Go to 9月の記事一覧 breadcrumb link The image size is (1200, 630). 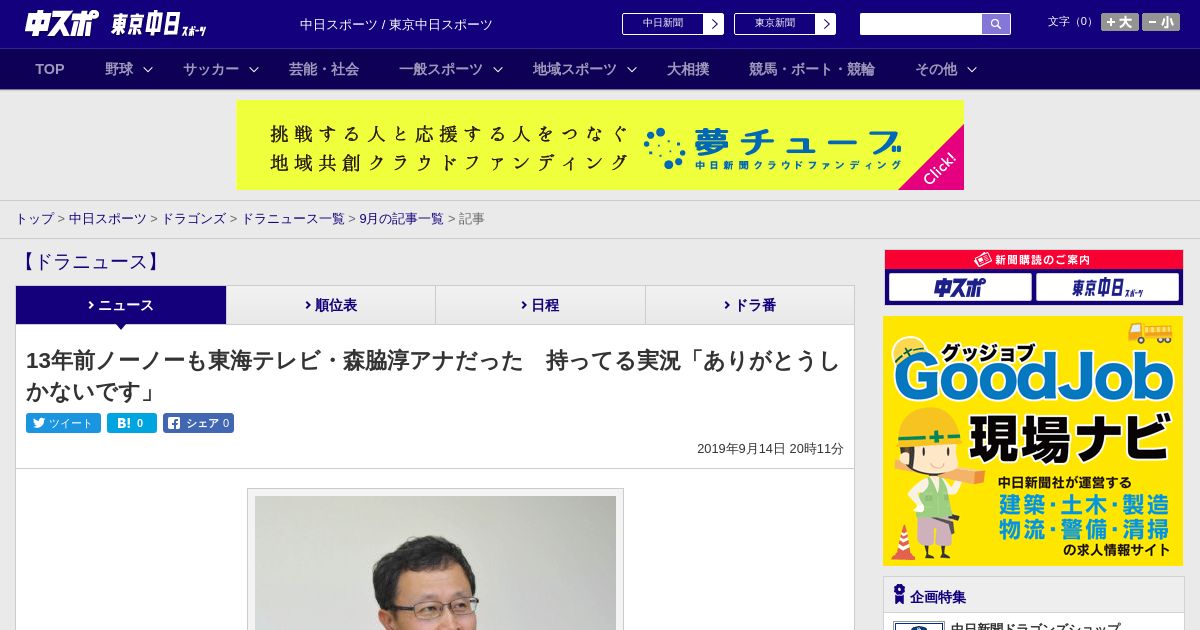[x=401, y=219]
